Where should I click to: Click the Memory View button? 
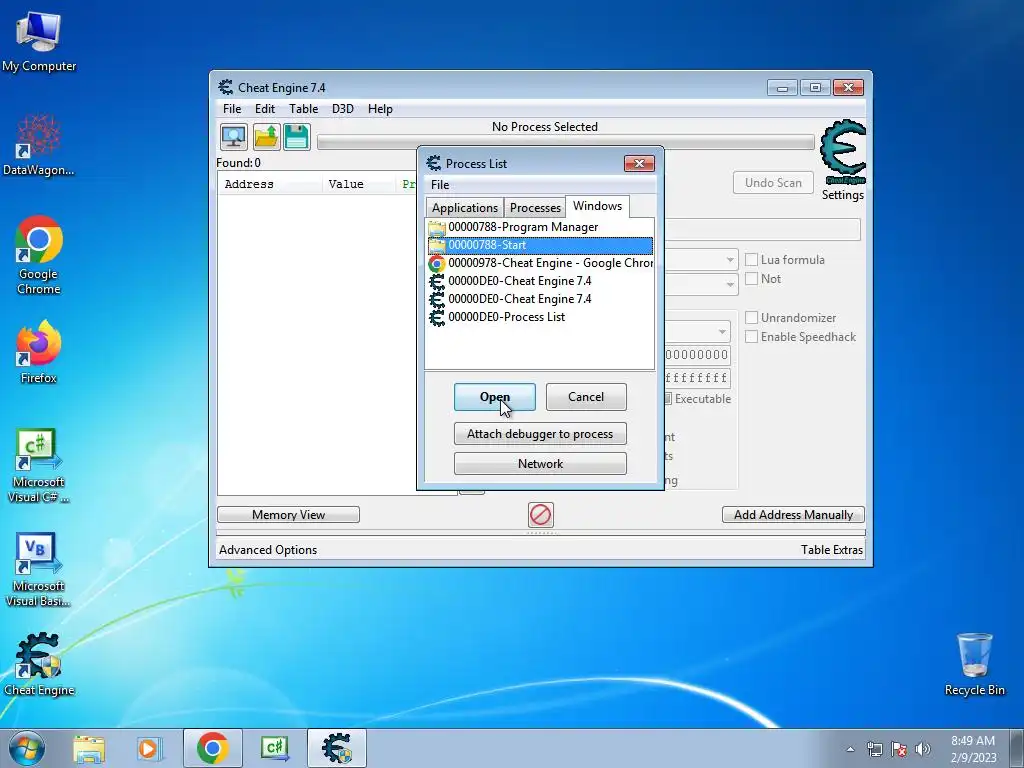click(x=288, y=515)
